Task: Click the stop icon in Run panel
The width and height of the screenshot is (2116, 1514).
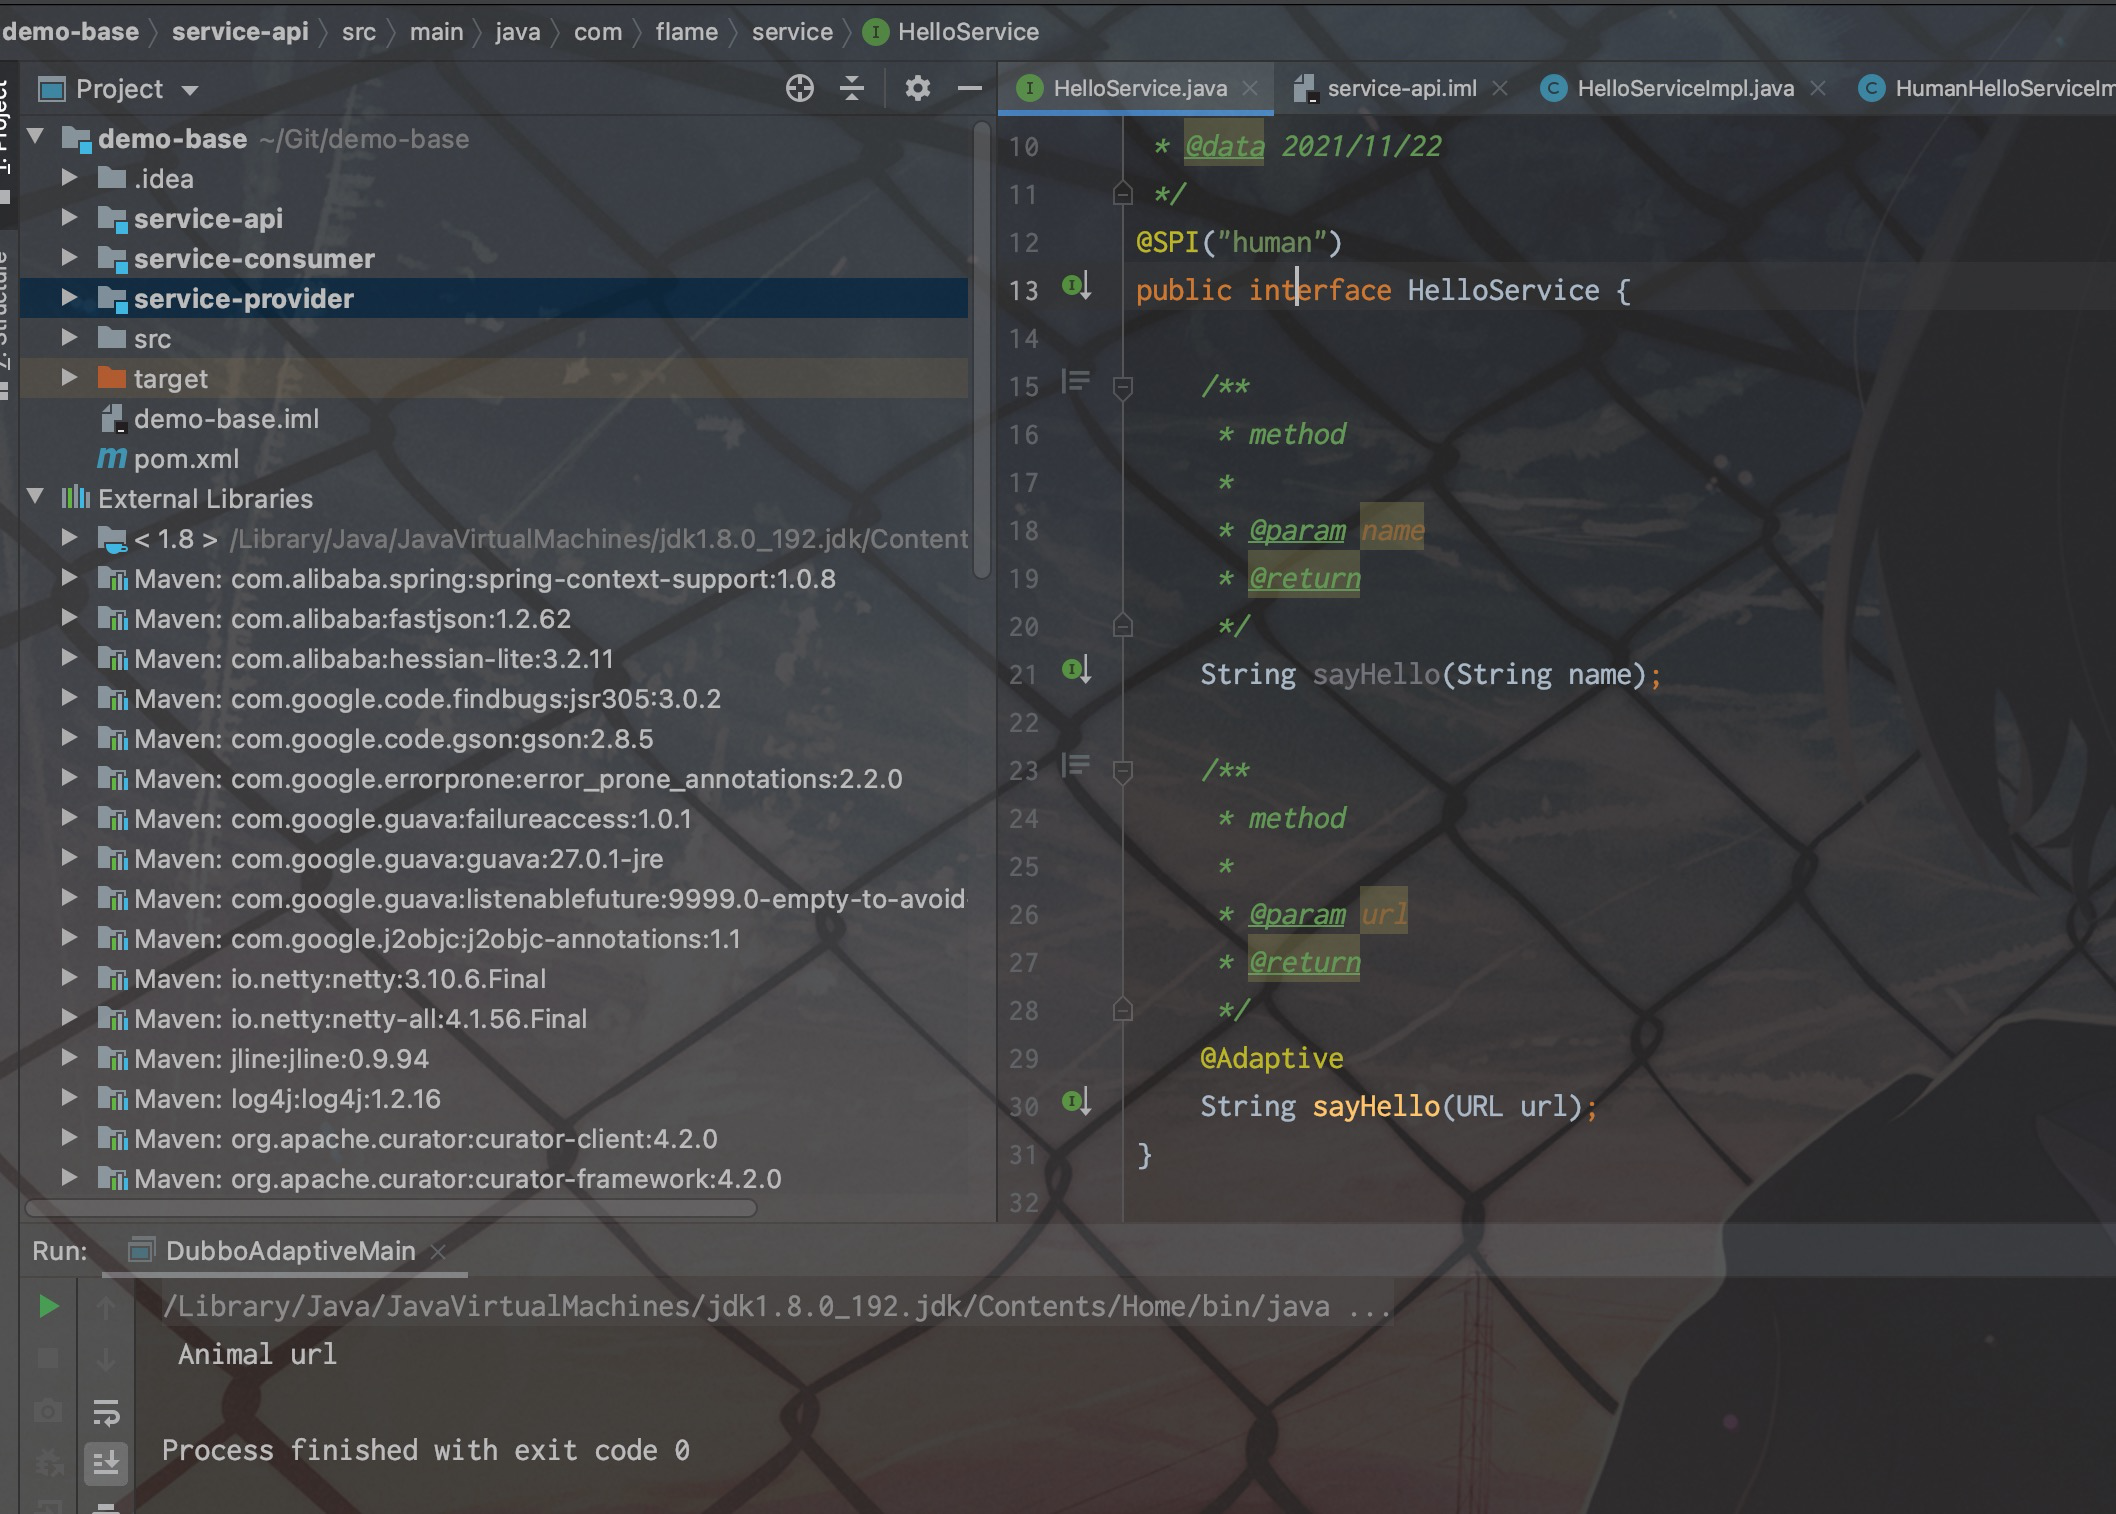Action: click(x=48, y=1358)
